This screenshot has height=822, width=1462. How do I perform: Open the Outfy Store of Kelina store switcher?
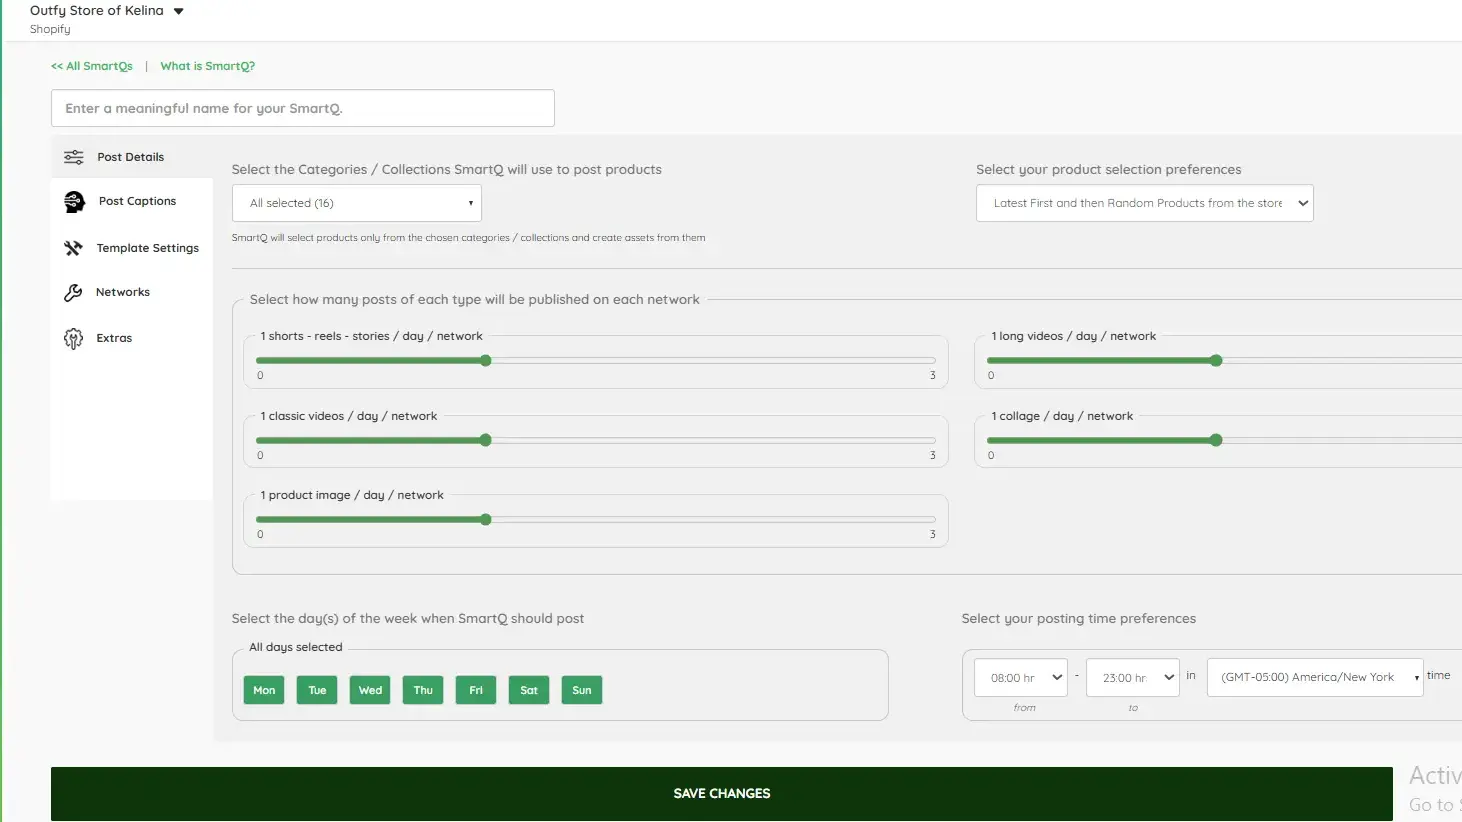click(x=107, y=11)
